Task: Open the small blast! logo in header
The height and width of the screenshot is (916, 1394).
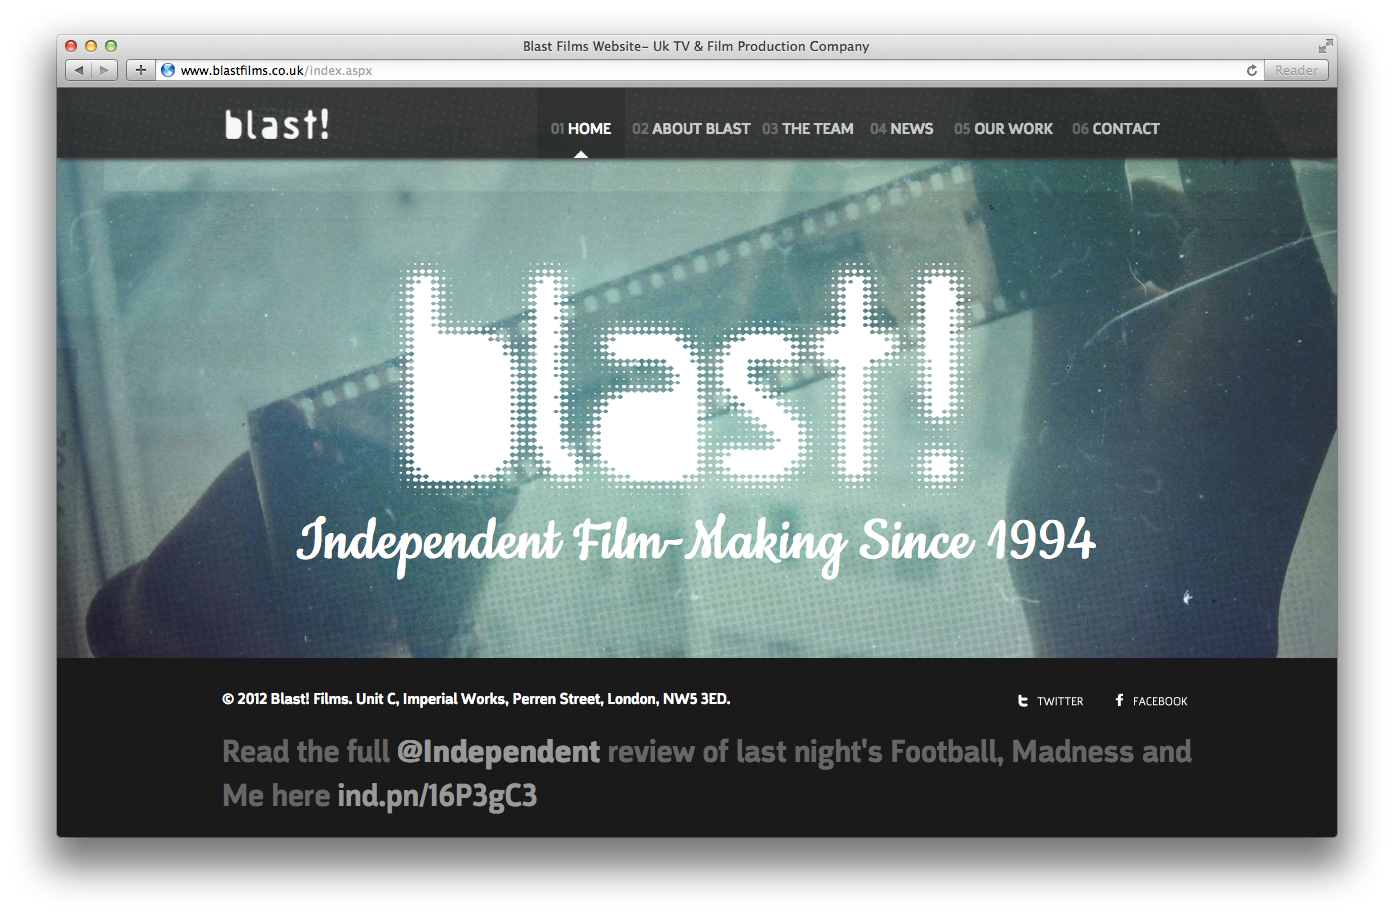Action: pyautogui.click(x=277, y=124)
